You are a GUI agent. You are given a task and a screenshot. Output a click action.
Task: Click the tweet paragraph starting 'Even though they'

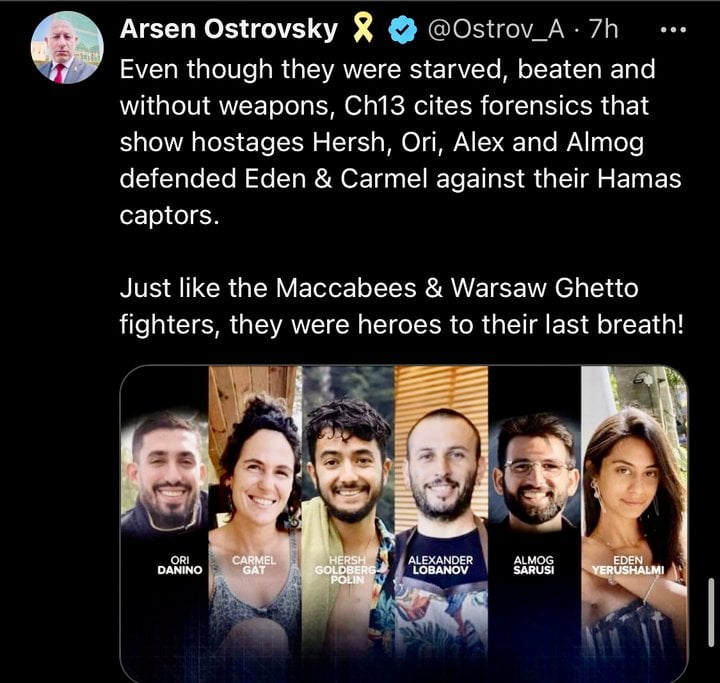click(400, 142)
